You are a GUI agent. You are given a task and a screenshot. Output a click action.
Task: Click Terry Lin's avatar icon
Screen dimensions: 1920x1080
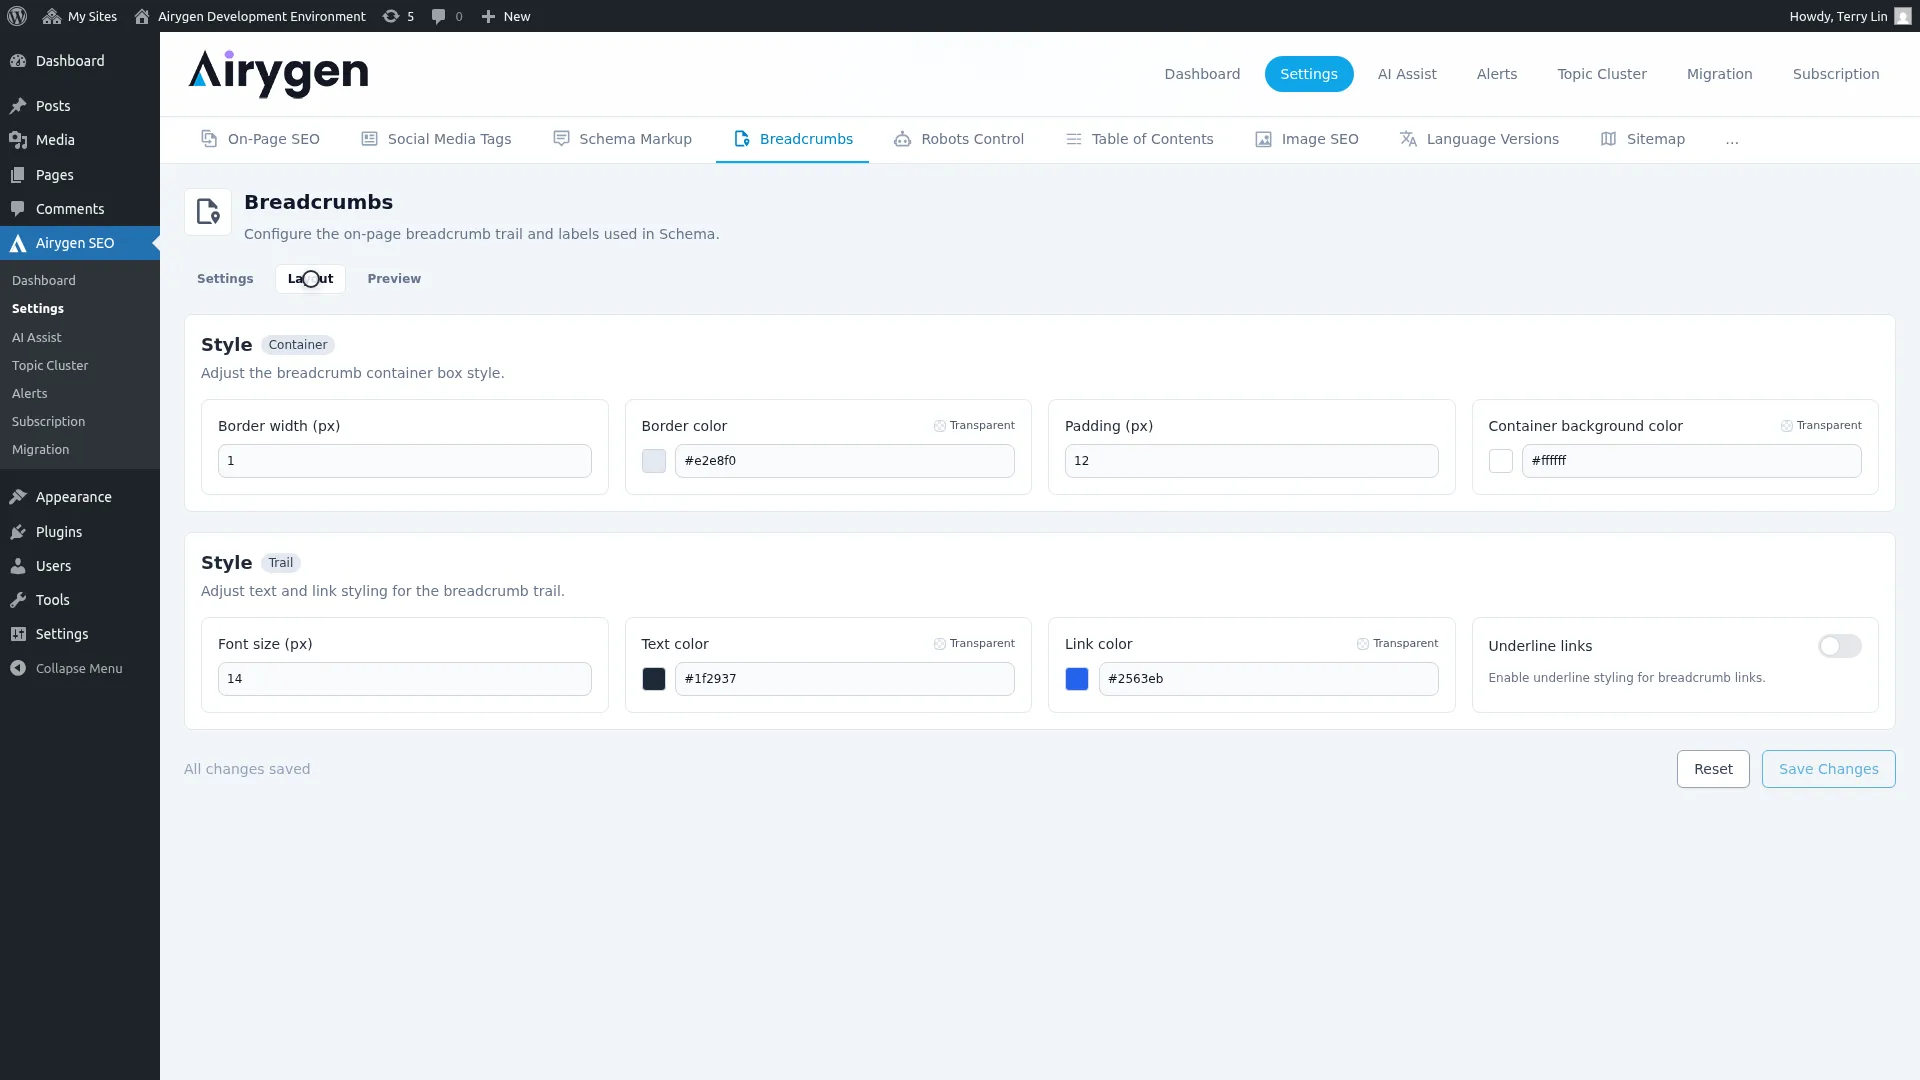(x=1902, y=16)
